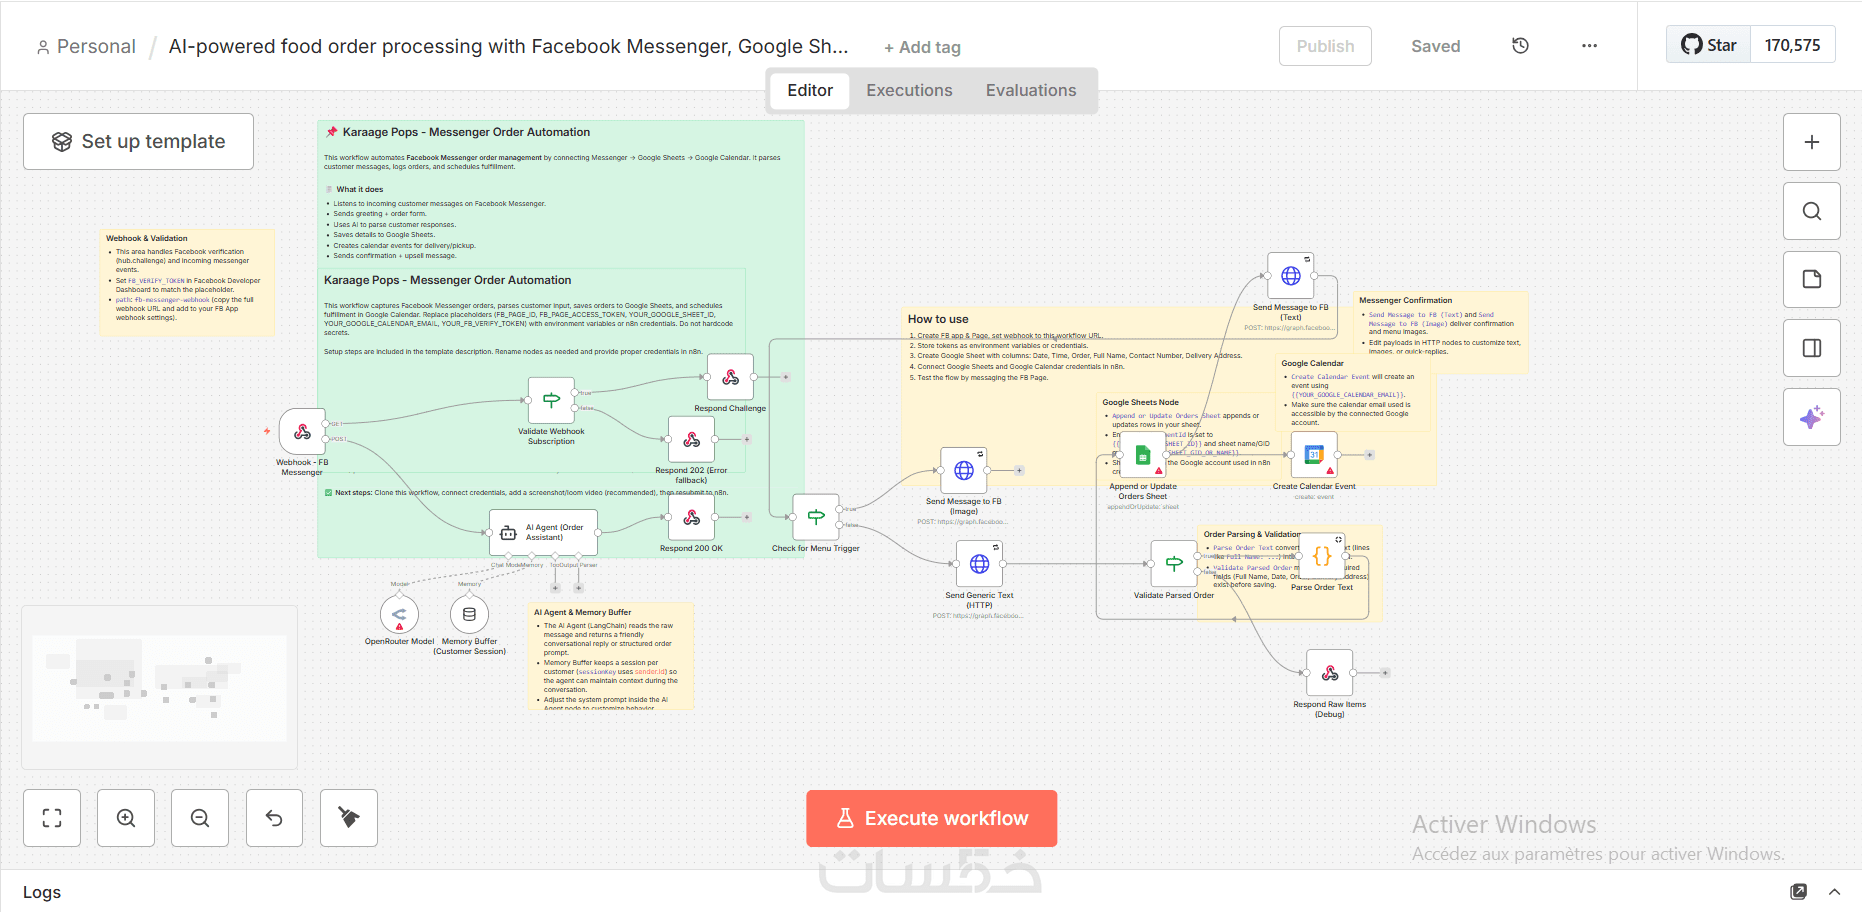Switch to the Editor tab
The height and width of the screenshot is (912, 1862).
coord(810,91)
